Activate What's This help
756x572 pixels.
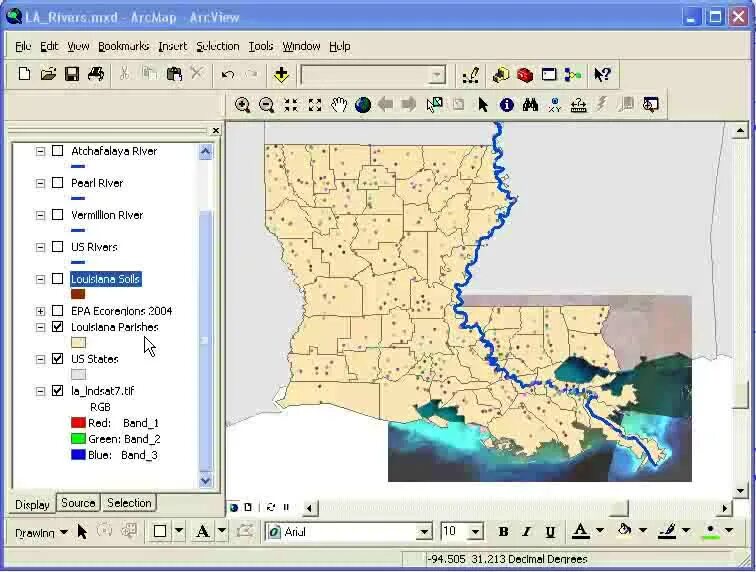tap(602, 75)
